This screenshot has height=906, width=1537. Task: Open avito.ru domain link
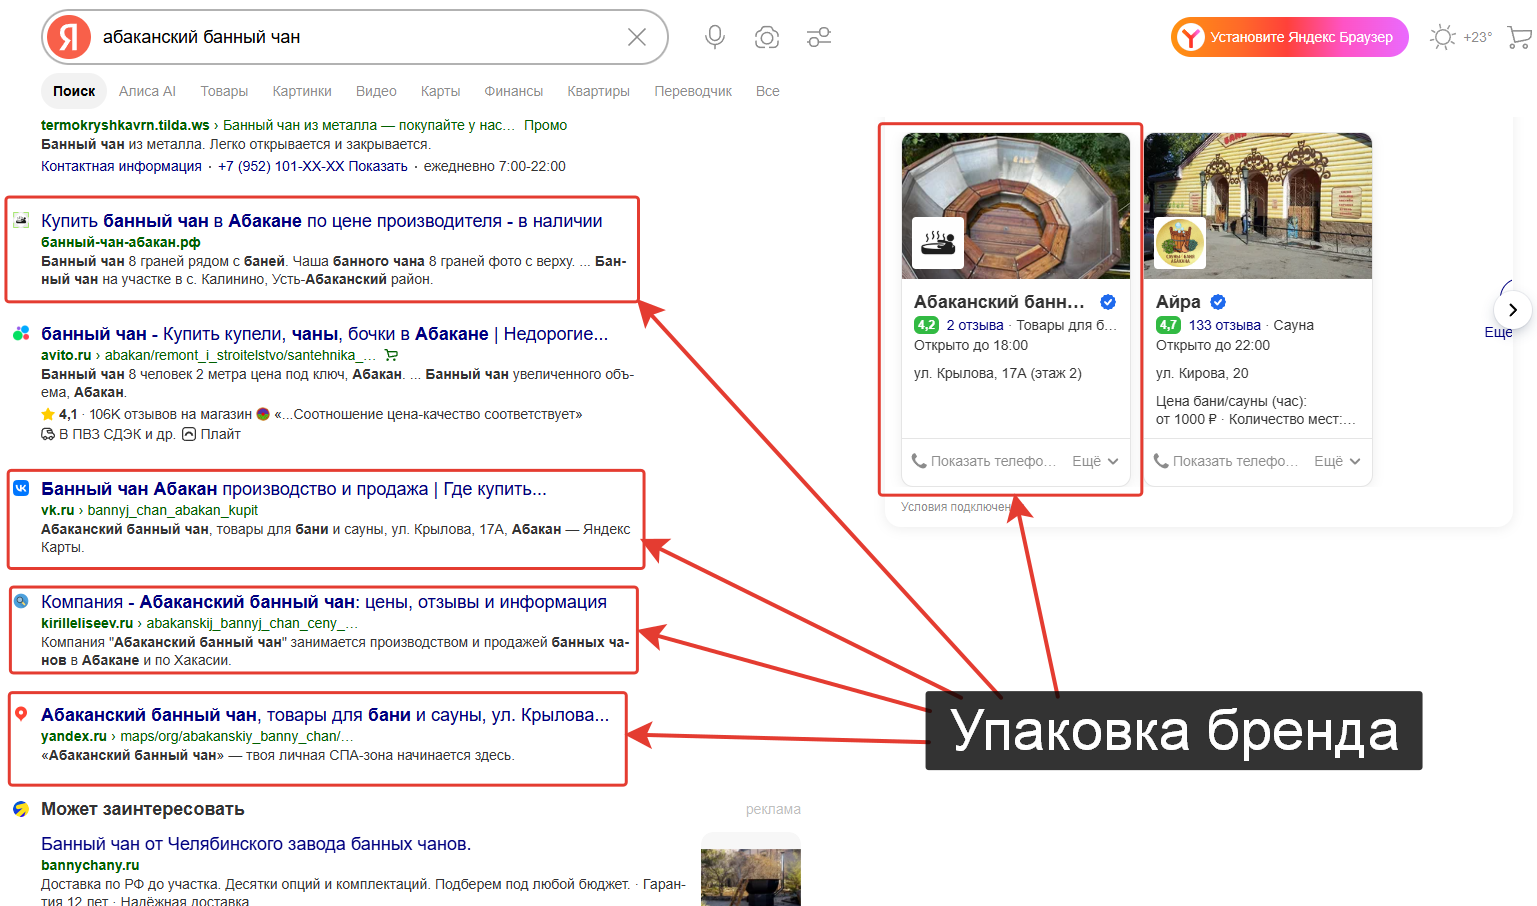coord(66,355)
